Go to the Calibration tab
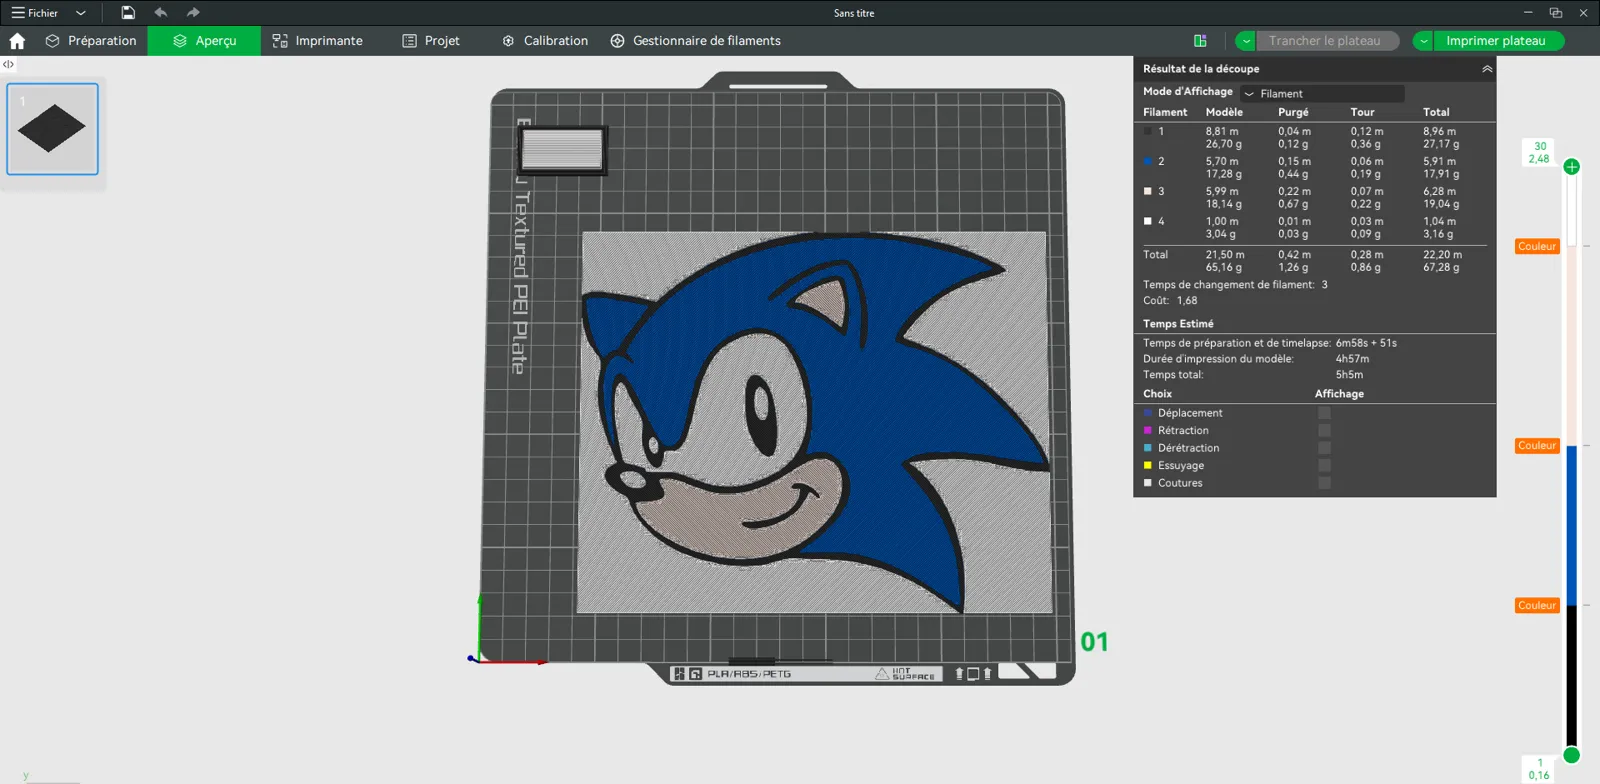 (545, 41)
